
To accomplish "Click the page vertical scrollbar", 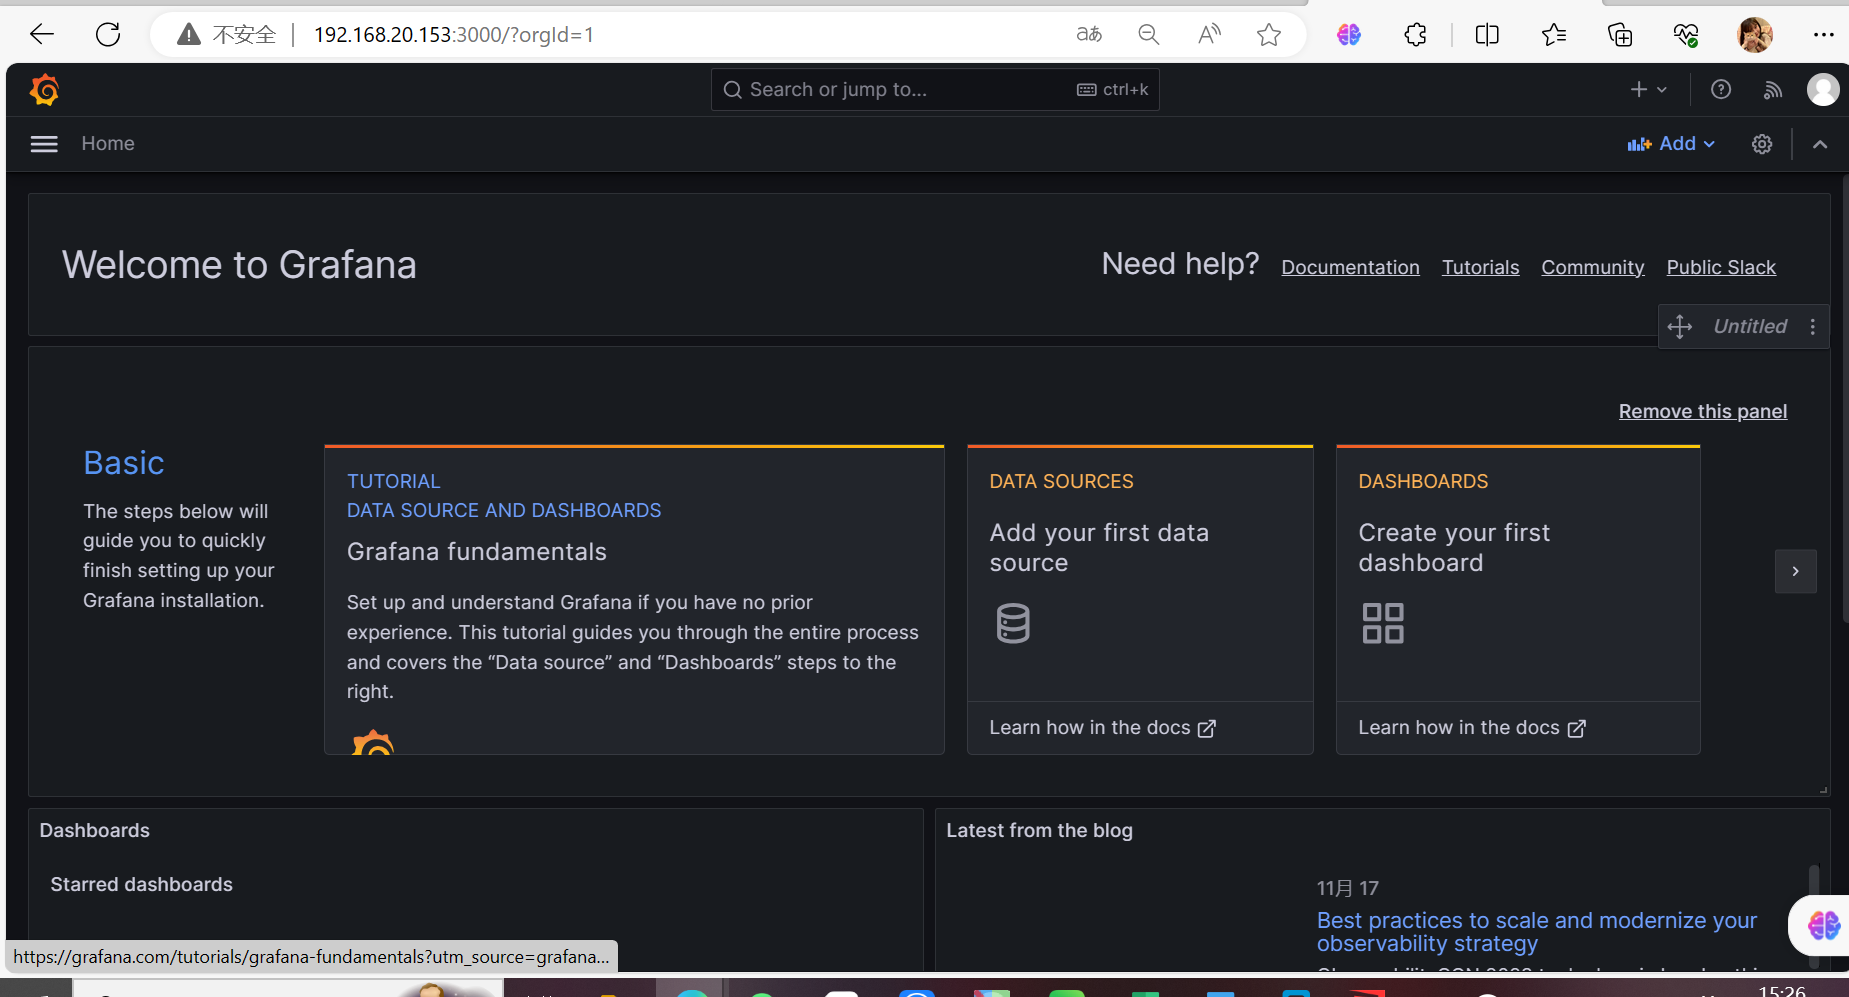I will 1845,400.
